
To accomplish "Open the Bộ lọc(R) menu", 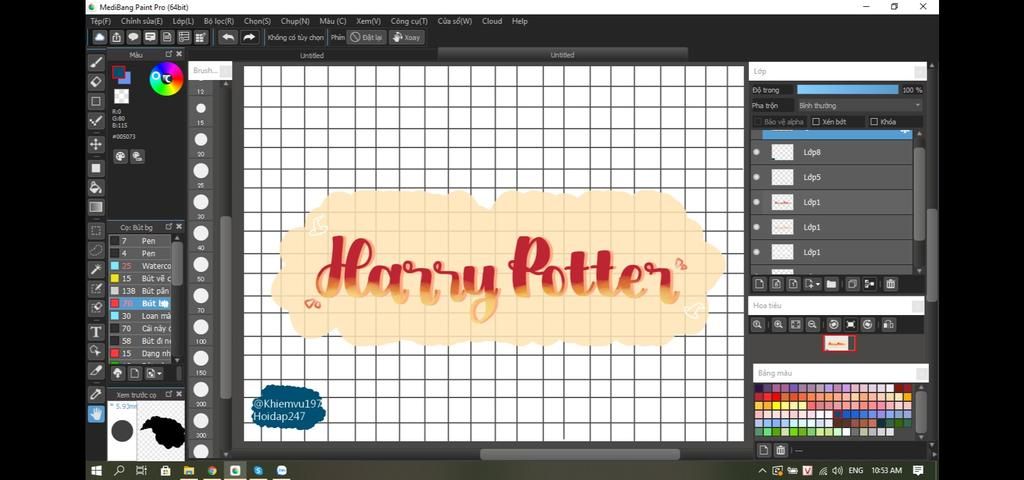I will [x=219, y=22].
